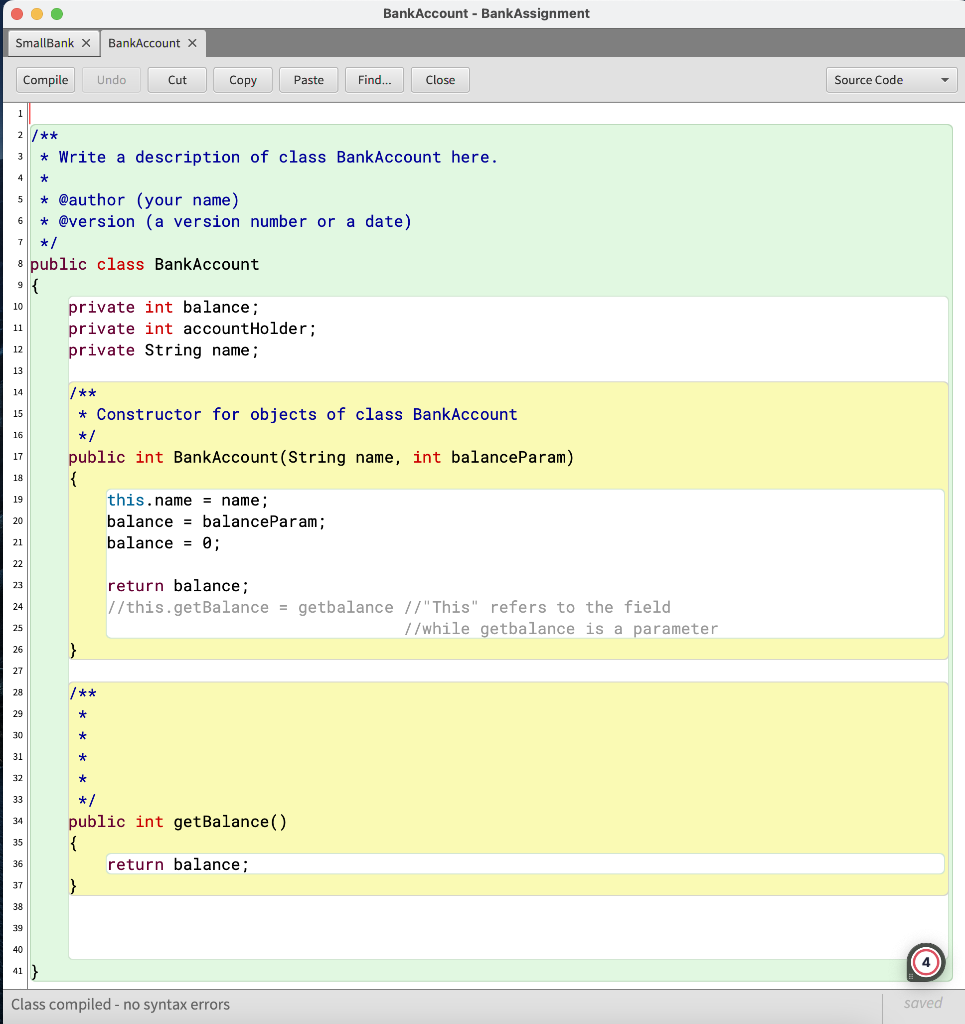Close the SmallBank tab with its X
The height and width of the screenshot is (1024, 965).
pyautogui.click(x=85, y=43)
